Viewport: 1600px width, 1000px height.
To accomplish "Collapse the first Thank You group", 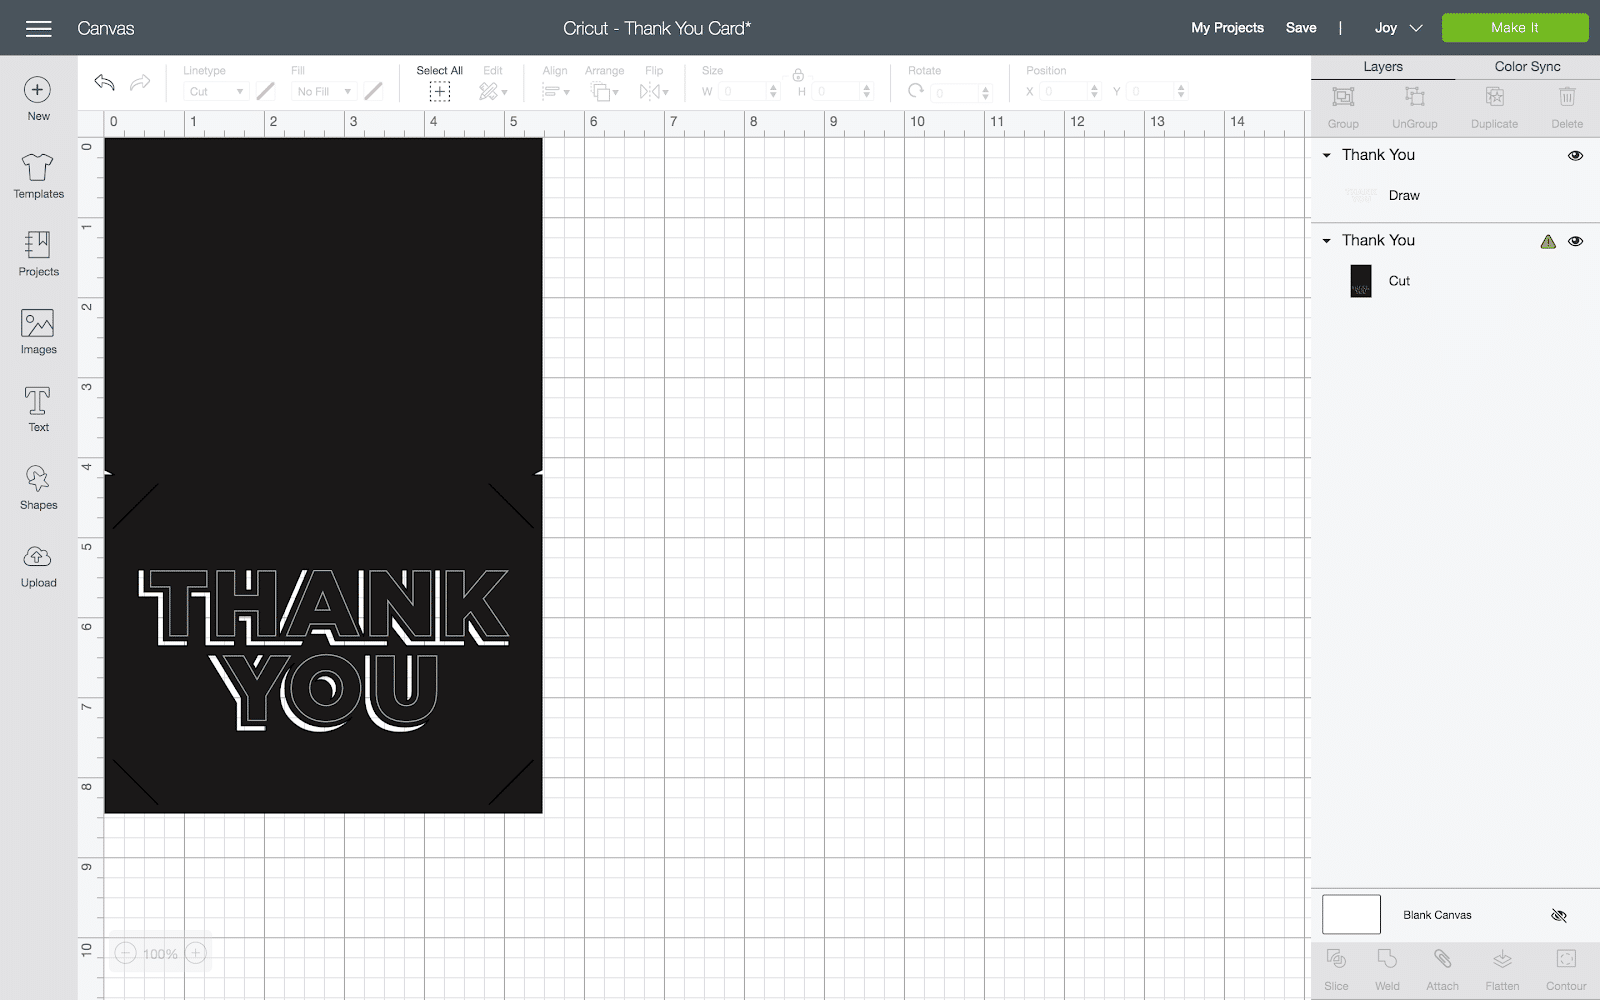I will (1327, 155).
